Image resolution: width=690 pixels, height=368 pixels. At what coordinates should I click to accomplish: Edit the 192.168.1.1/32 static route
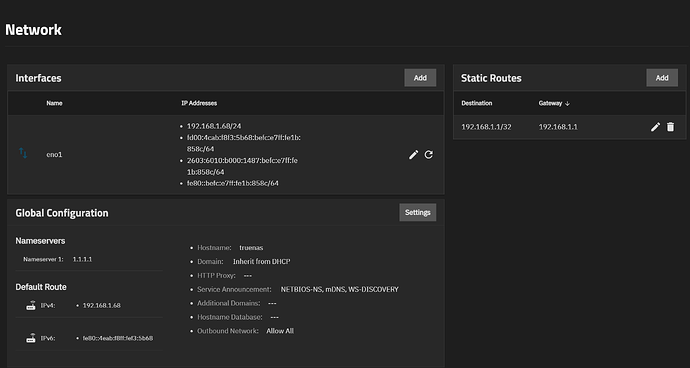click(x=655, y=127)
